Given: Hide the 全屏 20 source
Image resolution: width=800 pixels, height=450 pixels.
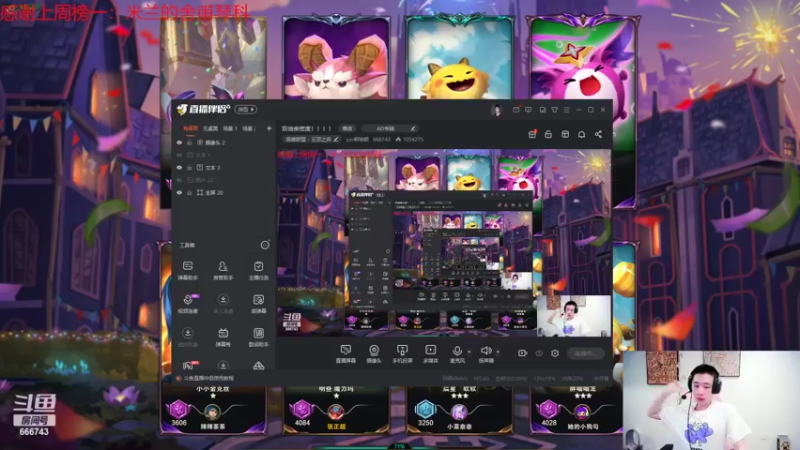Looking at the screenshot, I should tap(179, 192).
